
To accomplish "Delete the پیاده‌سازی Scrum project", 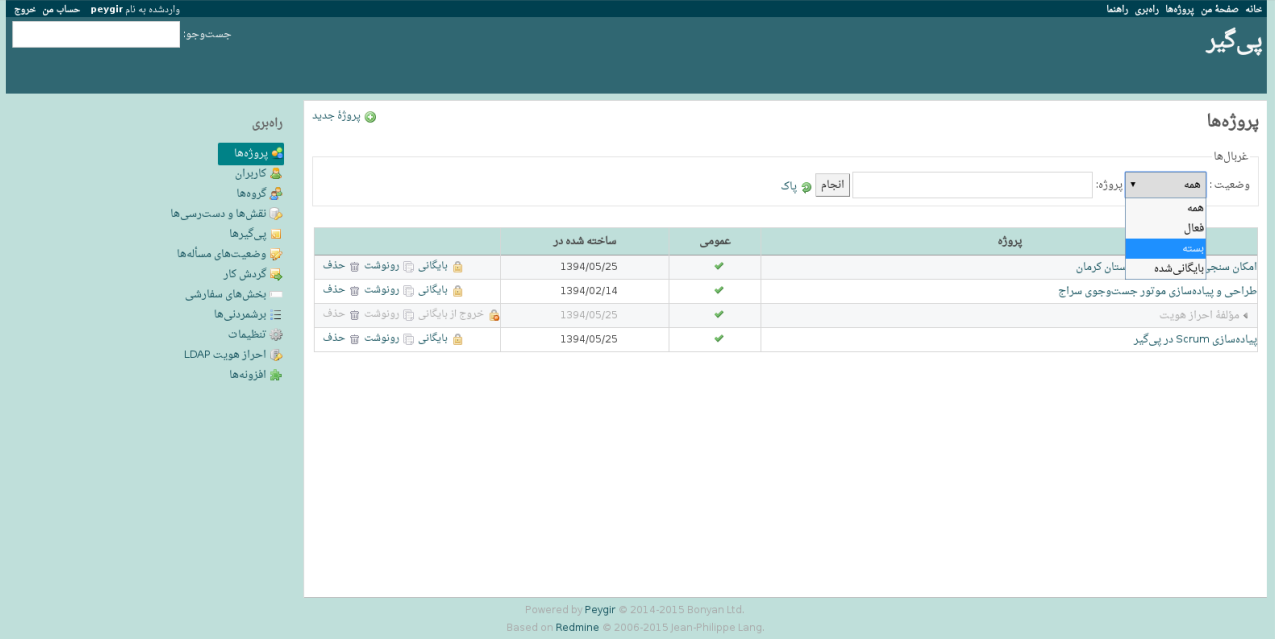I will 340,339.
